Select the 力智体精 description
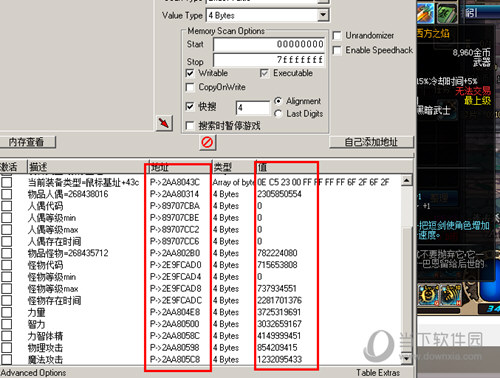 click(x=45, y=336)
